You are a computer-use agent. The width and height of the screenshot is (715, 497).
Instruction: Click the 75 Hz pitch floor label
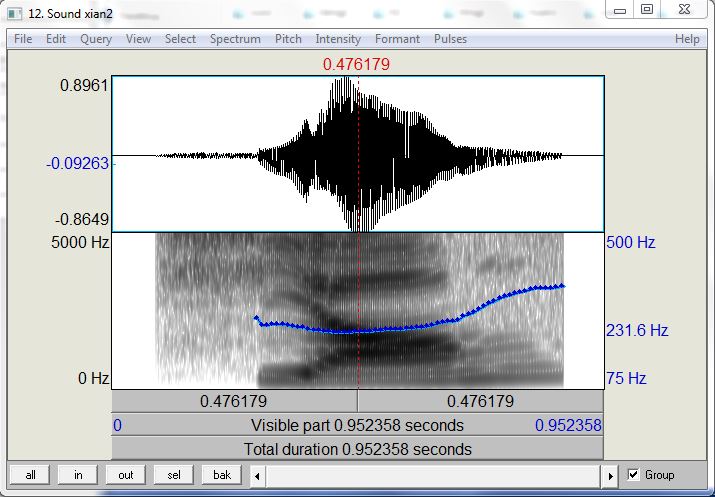[626, 378]
